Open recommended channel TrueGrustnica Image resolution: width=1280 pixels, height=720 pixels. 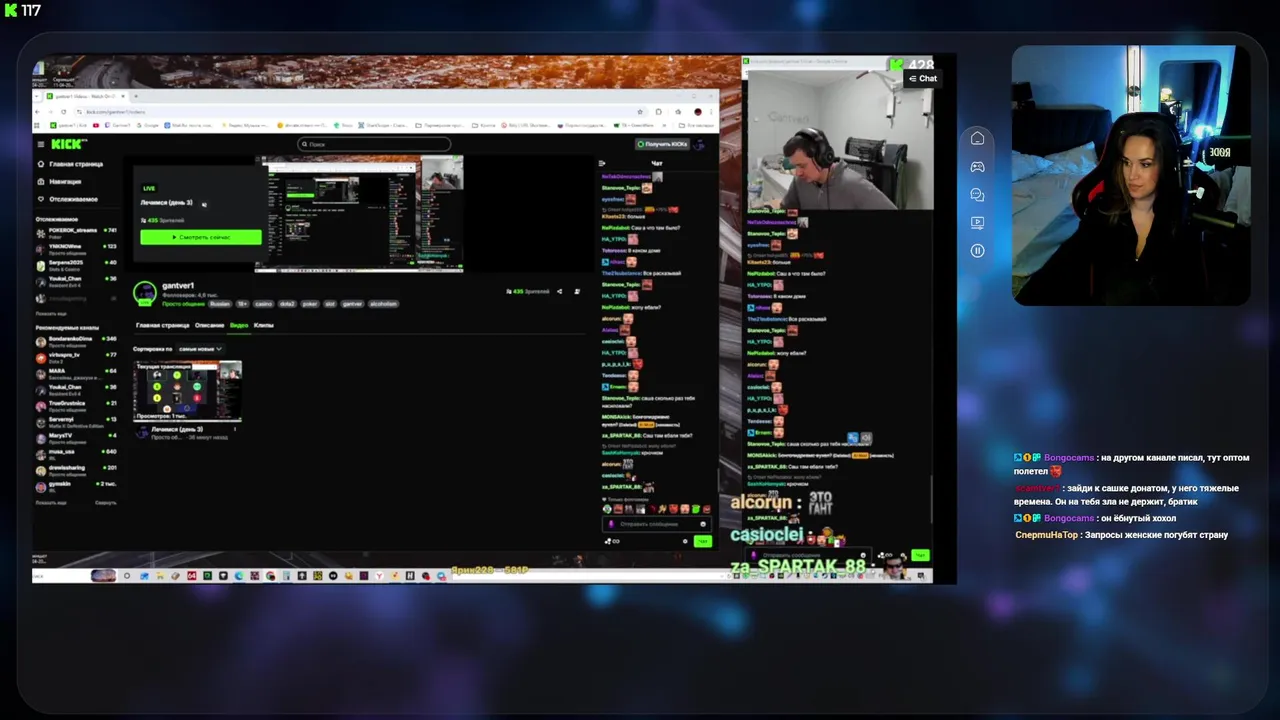pos(76,404)
